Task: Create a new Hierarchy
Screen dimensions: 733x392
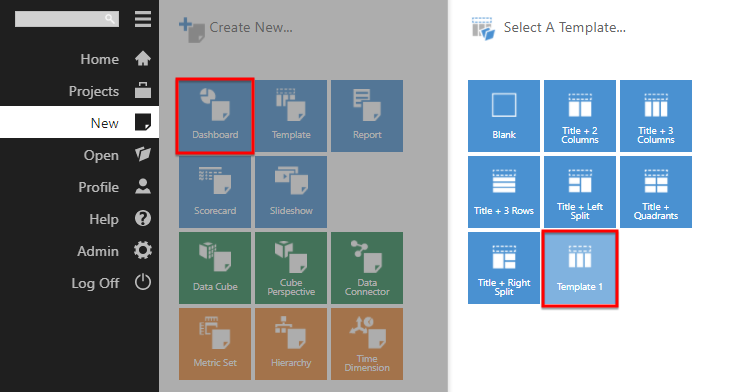Action: 291,344
